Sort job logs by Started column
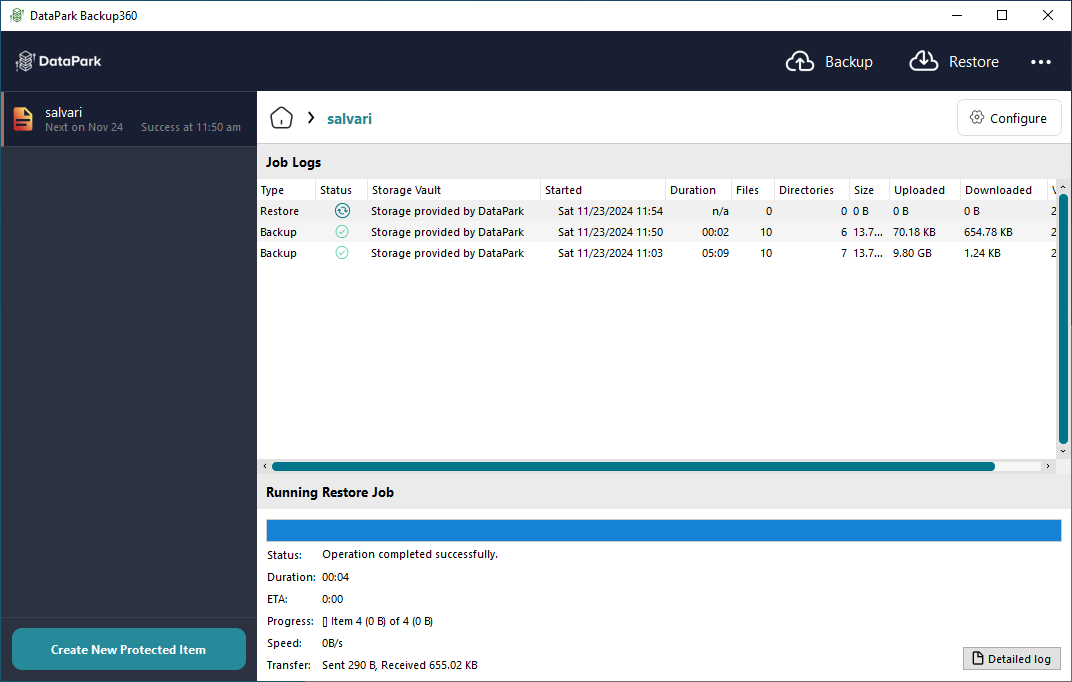 603,190
